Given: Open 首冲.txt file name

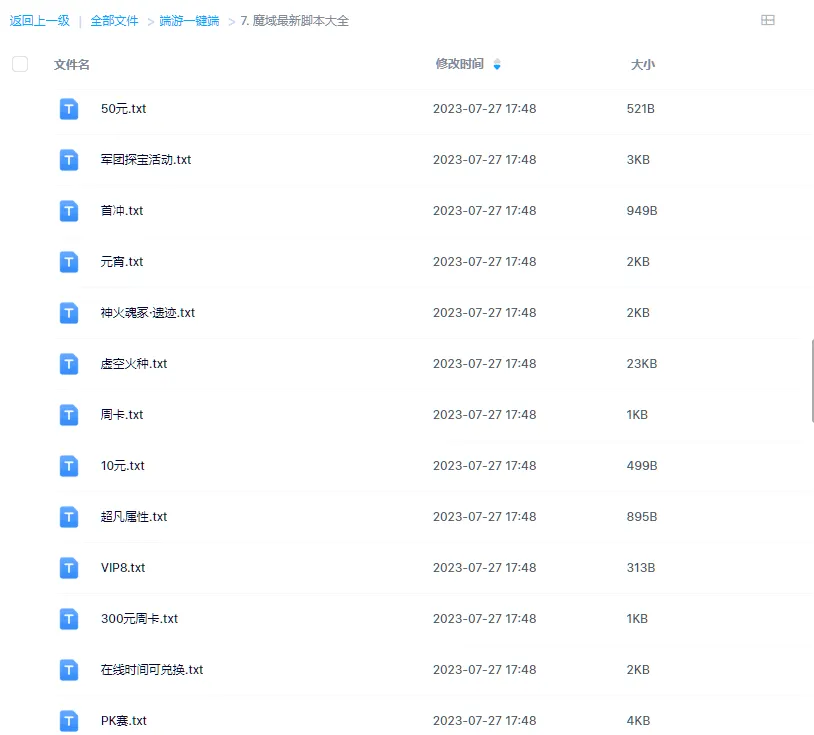Looking at the screenshot, I should [x=122, y=210].
